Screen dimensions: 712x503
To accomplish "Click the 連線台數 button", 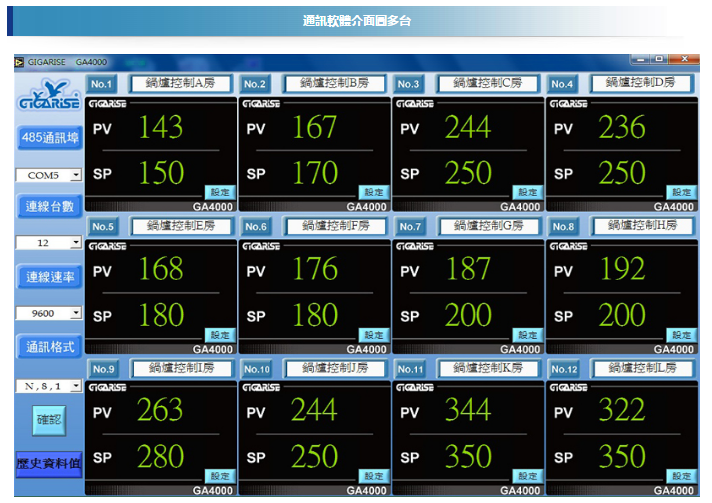I will [50, 206].
